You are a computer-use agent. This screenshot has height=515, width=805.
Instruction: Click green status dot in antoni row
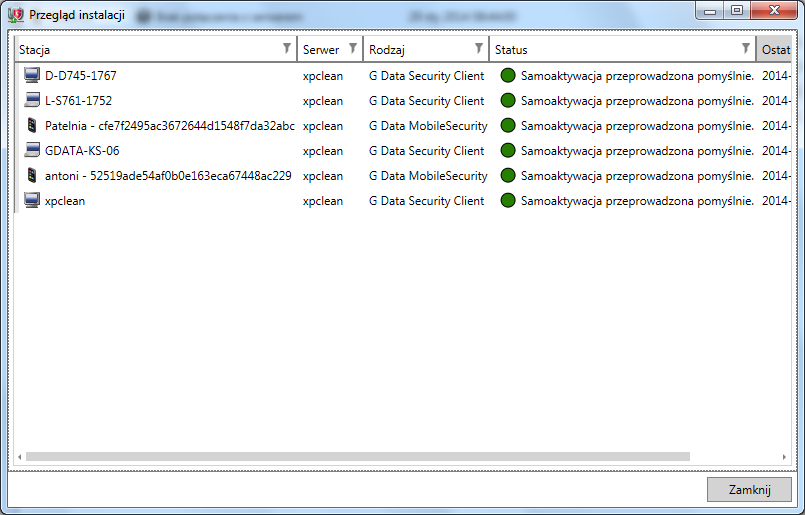pyautogui.click(x=508, y=175)
